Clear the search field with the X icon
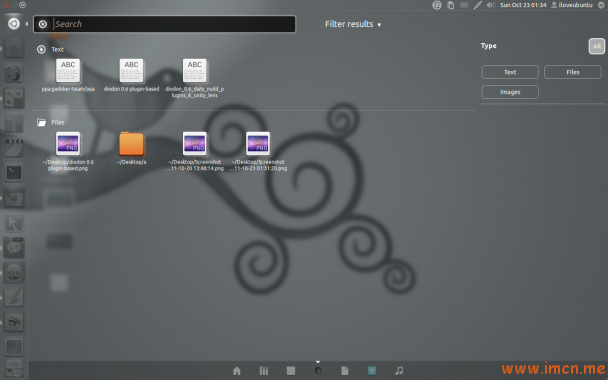The image size is (608, 380). (43, 24)
